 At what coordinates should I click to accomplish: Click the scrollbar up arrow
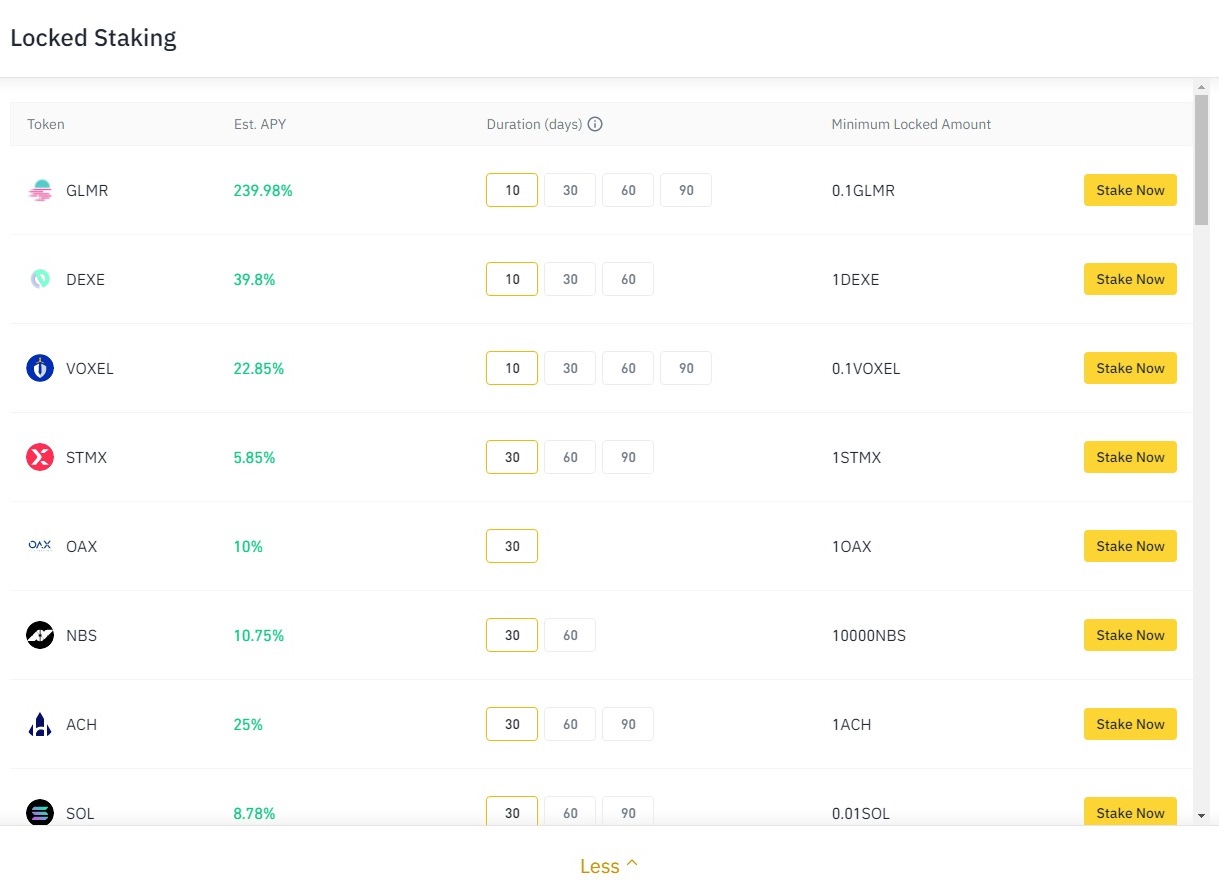tap(1201, 88)
